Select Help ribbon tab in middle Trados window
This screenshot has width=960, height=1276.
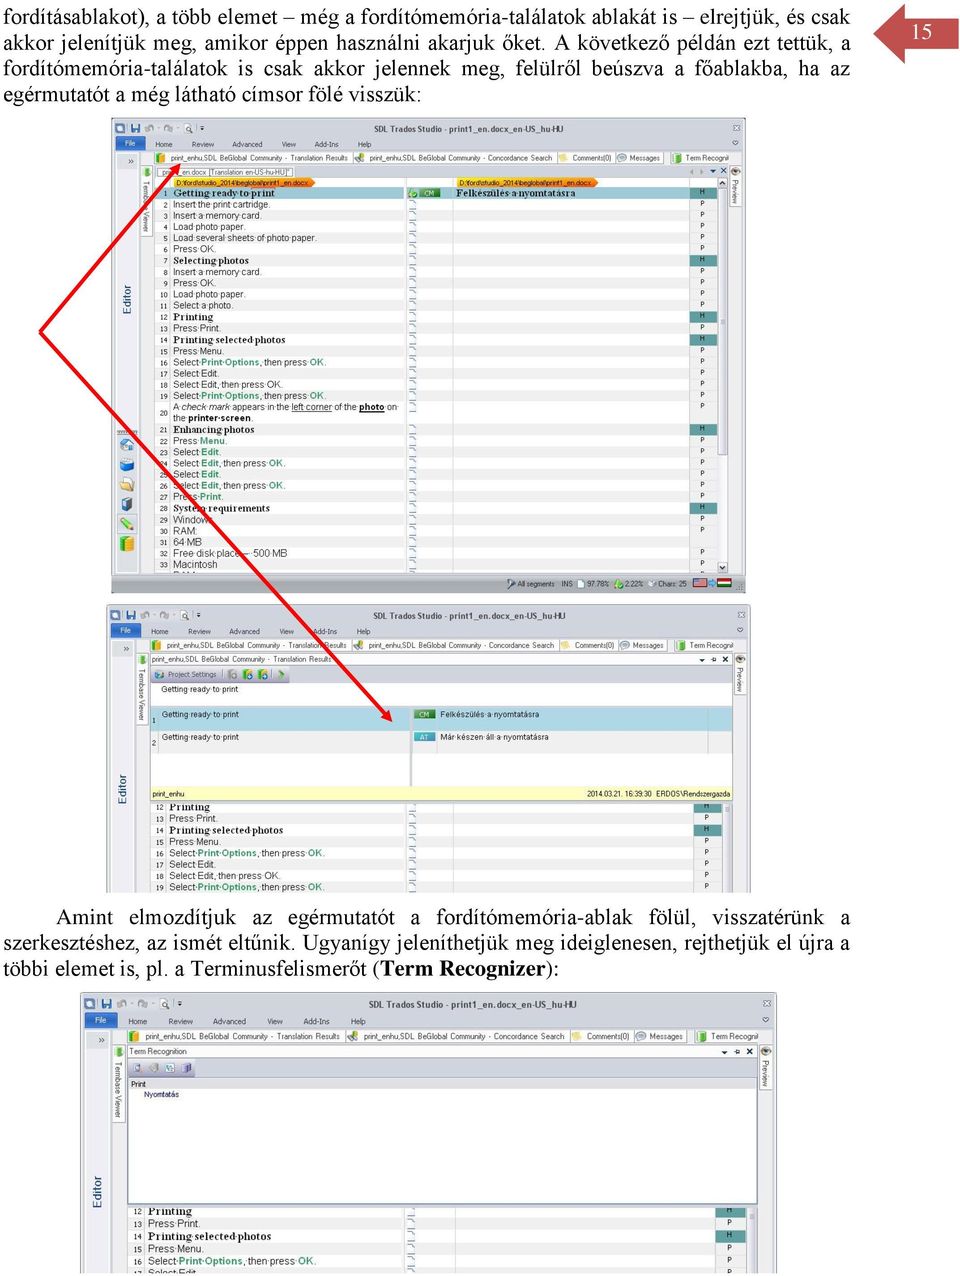click(x=364, y=631)
